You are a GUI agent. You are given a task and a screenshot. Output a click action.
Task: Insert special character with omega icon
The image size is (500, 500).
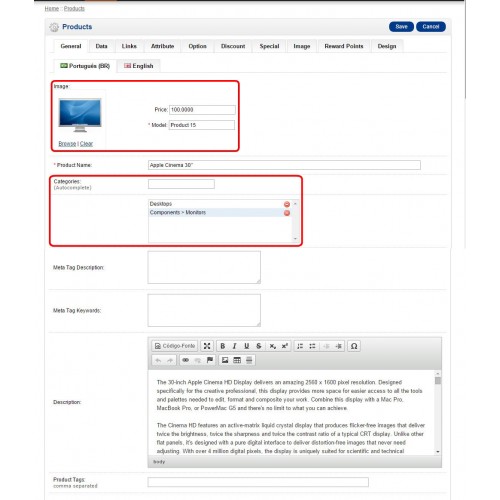tap(354, 346)
